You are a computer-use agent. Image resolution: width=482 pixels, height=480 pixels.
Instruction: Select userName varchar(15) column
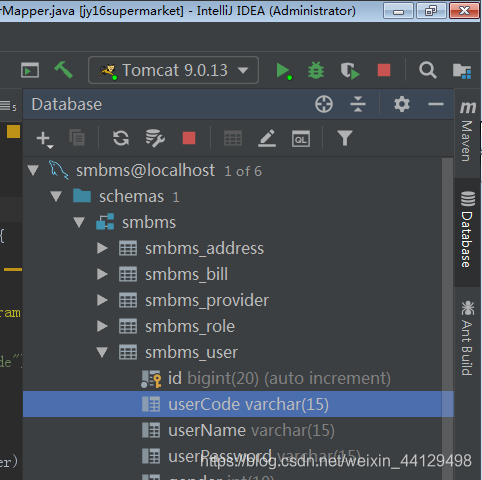point(238,430)
